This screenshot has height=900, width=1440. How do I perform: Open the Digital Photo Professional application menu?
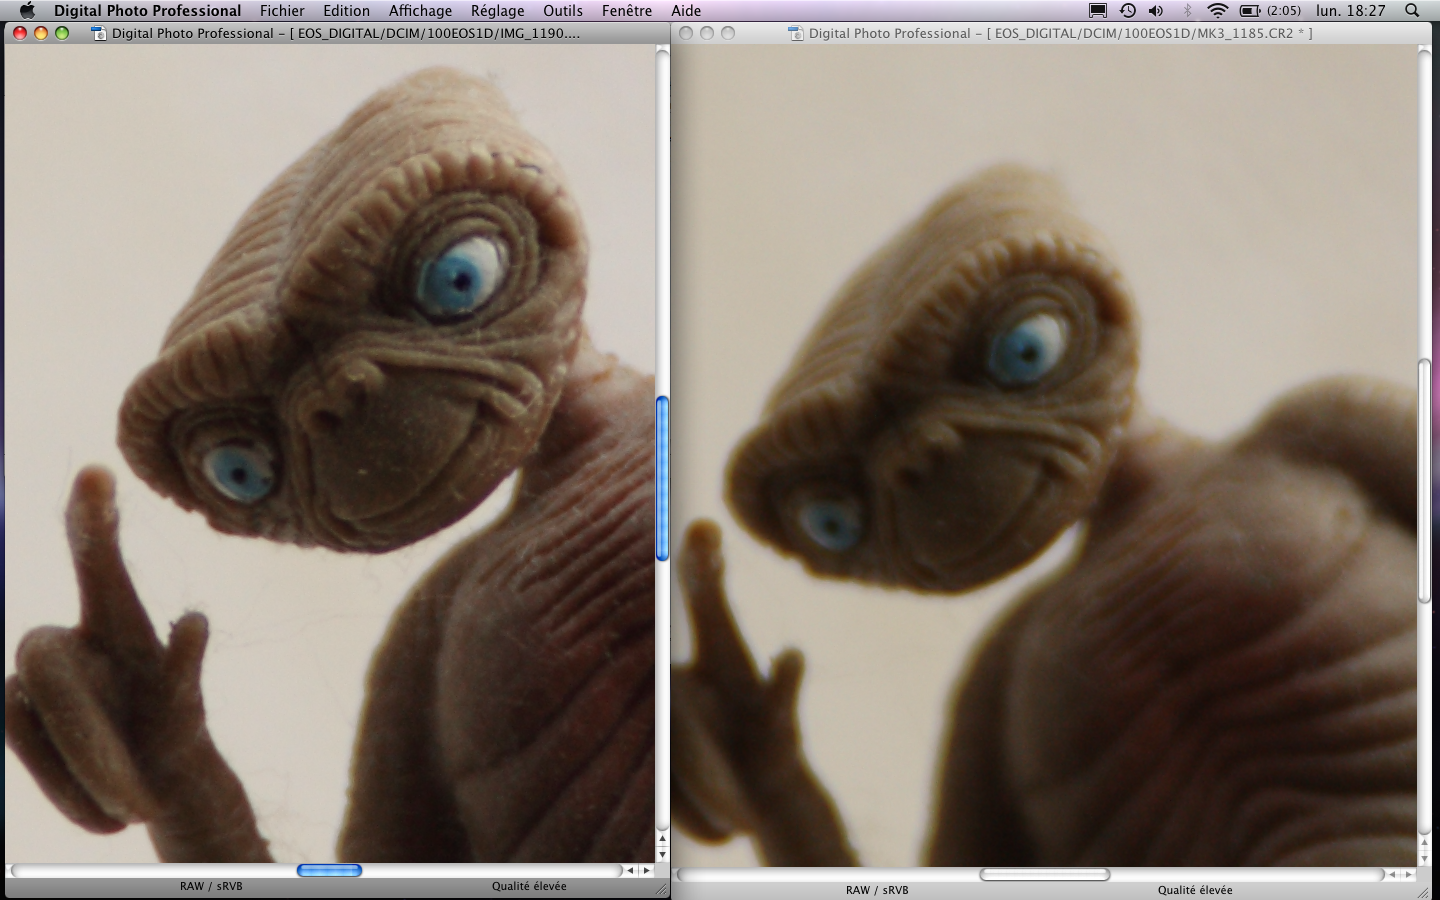148,10
